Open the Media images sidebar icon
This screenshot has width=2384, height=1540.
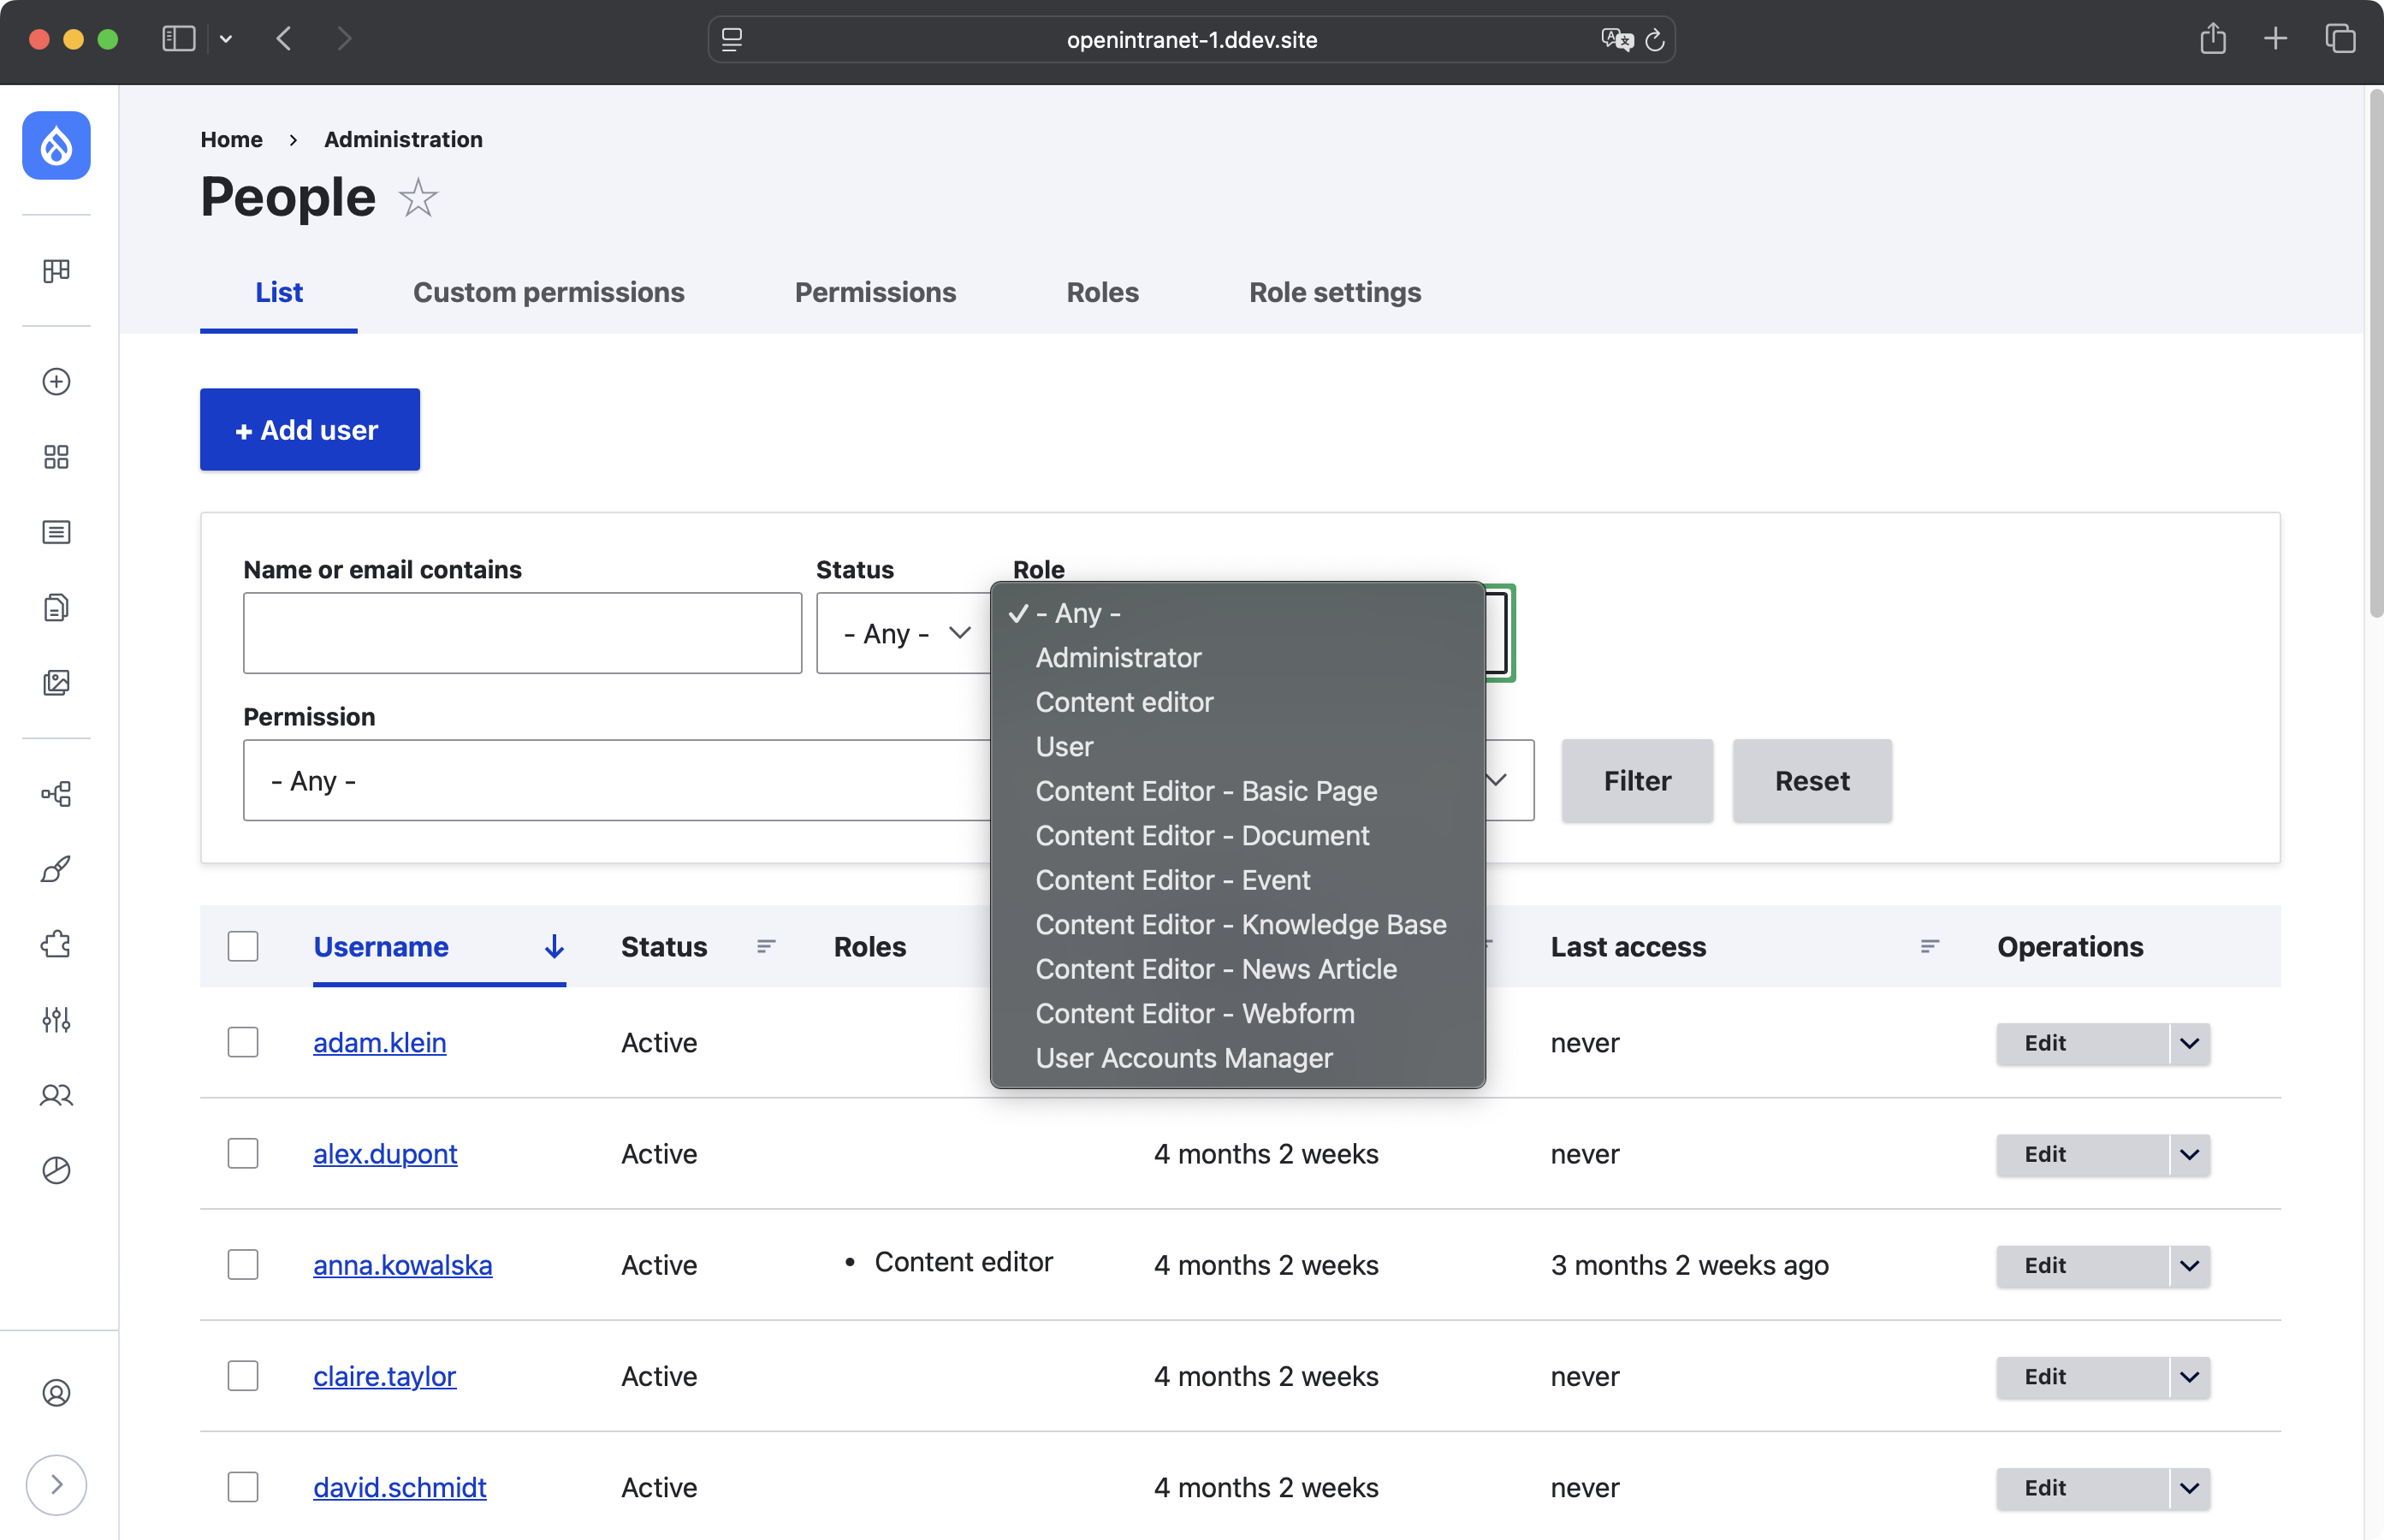tap(56, 683)
